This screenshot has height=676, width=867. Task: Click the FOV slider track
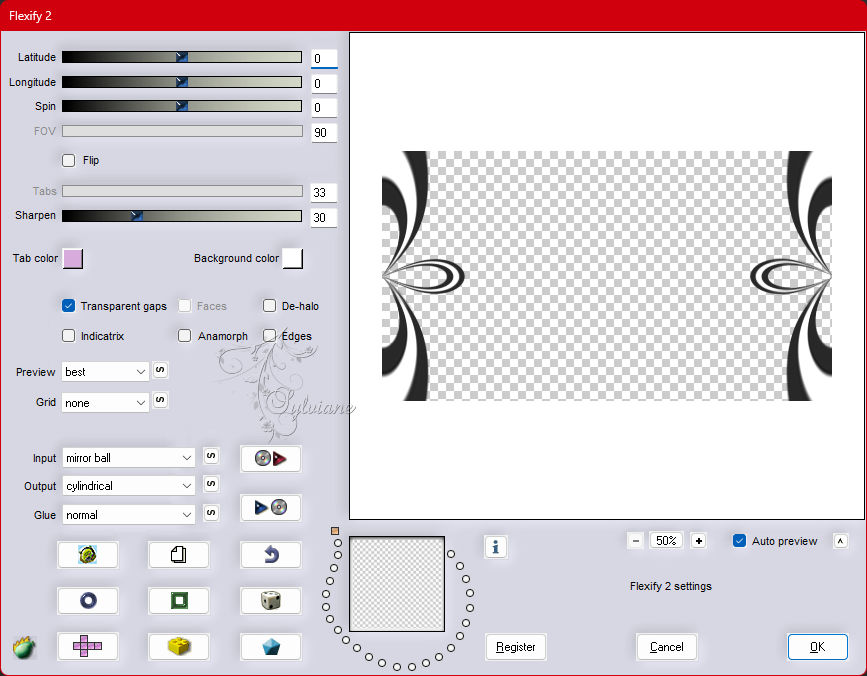(x=182, y=131)
